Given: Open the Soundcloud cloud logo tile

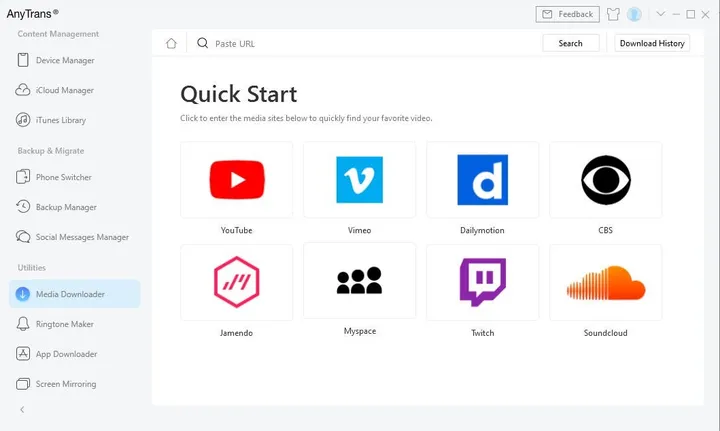Looking at the screenshot, I should [x=606, y=282].
